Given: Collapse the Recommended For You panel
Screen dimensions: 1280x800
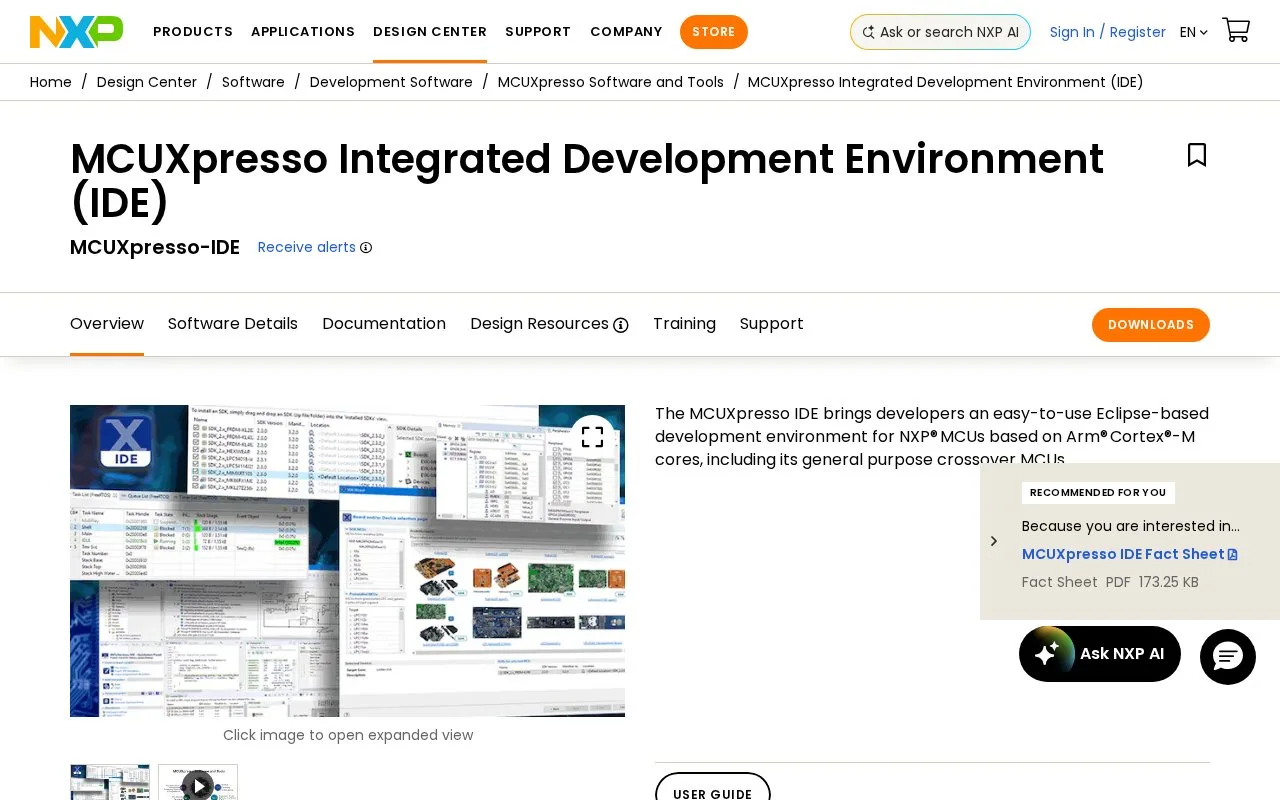Looking at the screenshot, I should pos(993,541).
